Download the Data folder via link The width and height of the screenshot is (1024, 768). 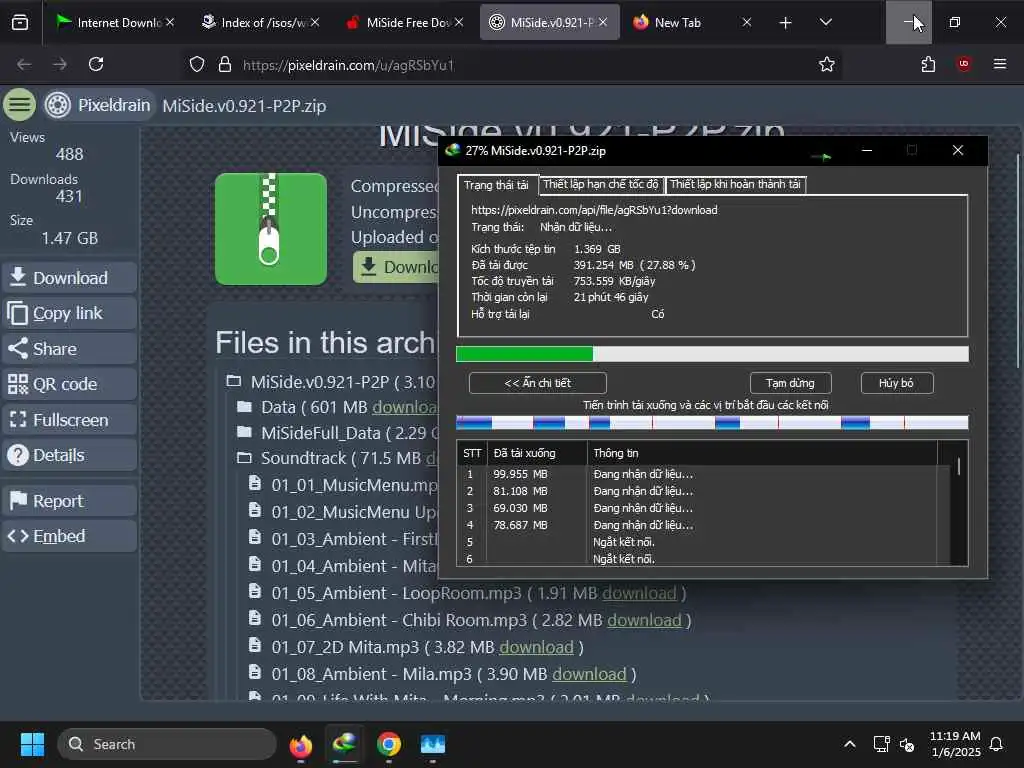[405, 407]
